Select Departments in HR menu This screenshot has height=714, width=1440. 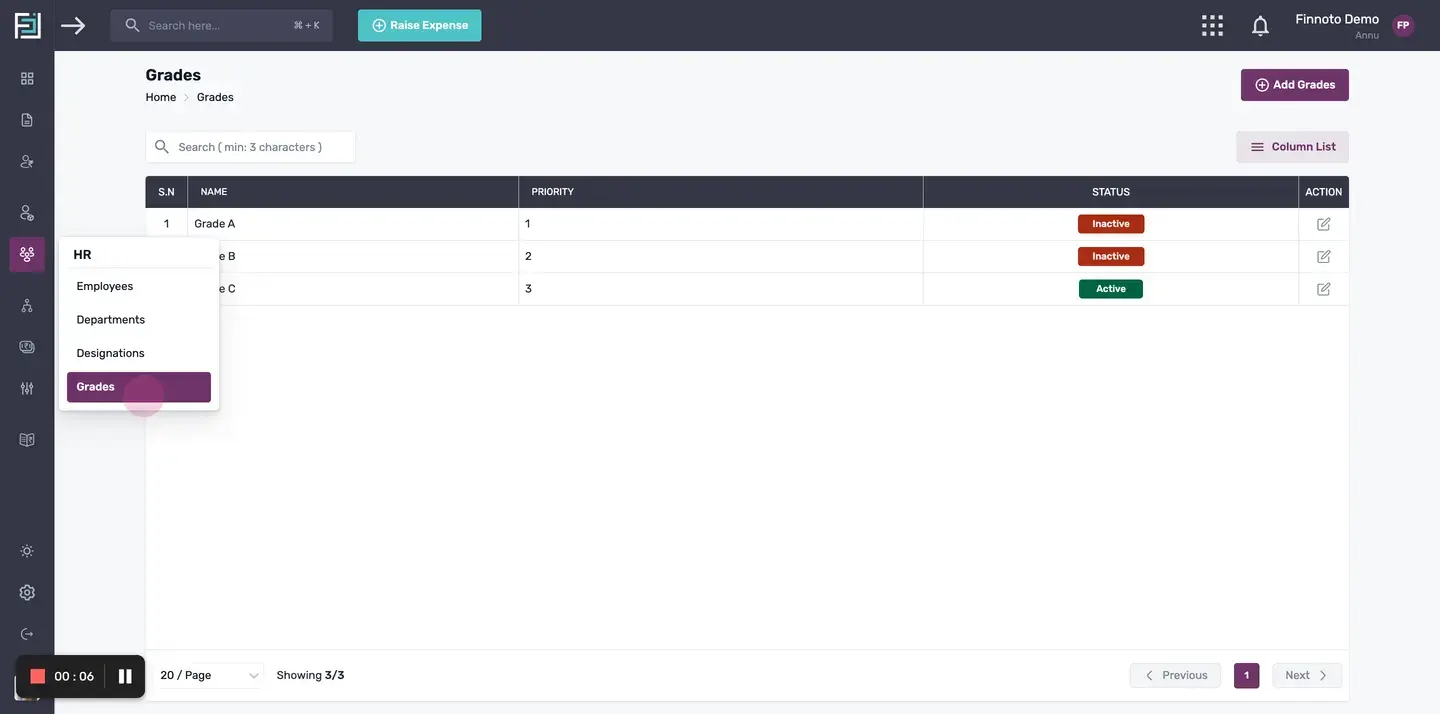pos(139,320)
